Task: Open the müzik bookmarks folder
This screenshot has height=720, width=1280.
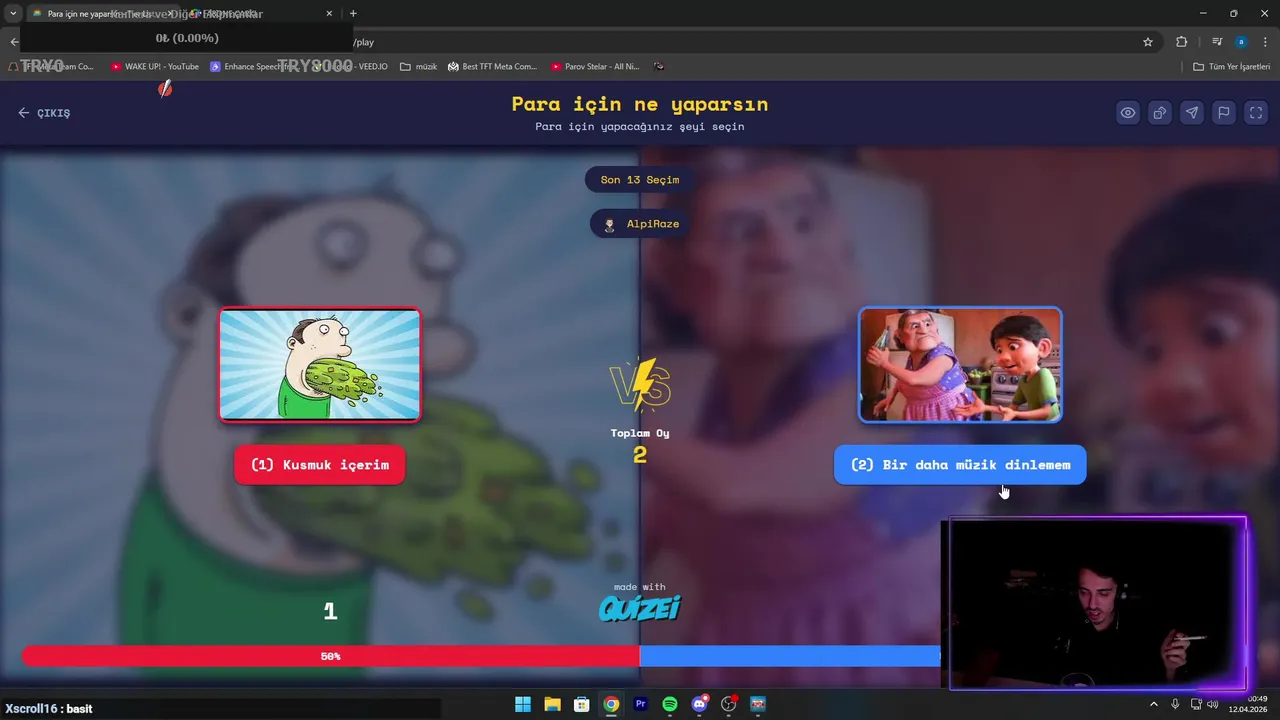Action: pyautogui.click(x=419, y=67)
